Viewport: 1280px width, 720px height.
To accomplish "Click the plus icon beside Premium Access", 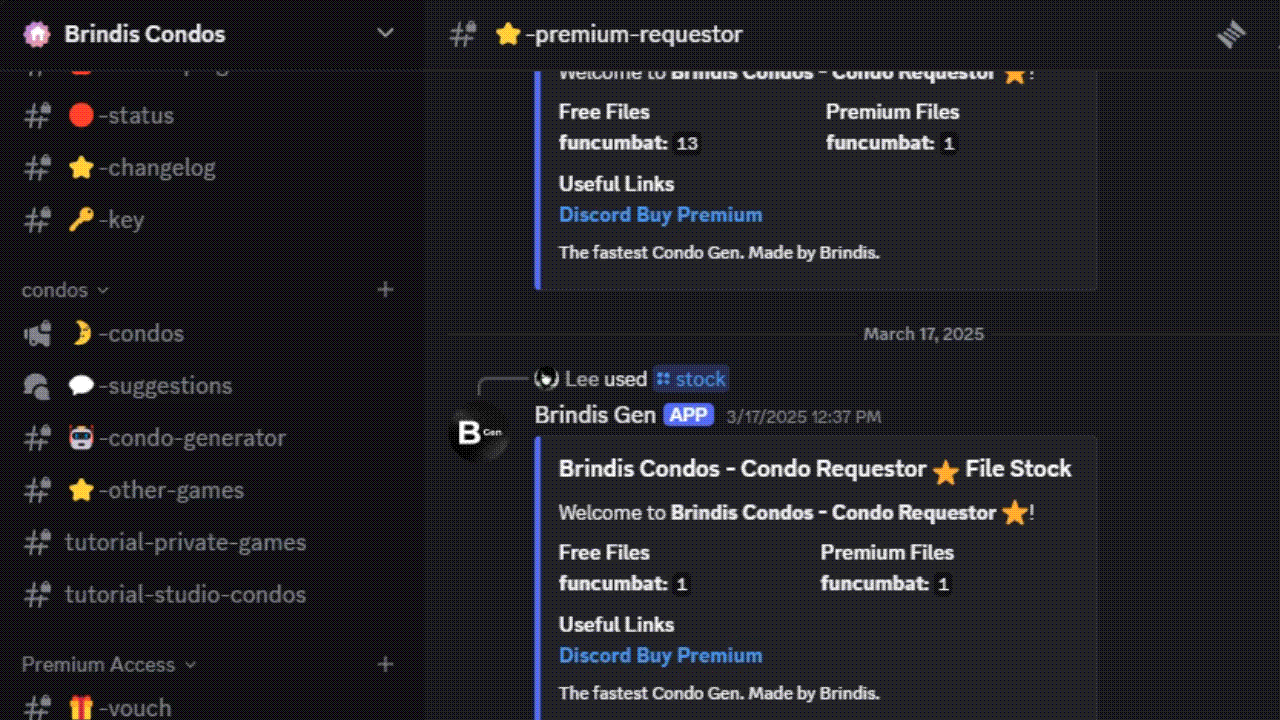I will tap(385, 664).
